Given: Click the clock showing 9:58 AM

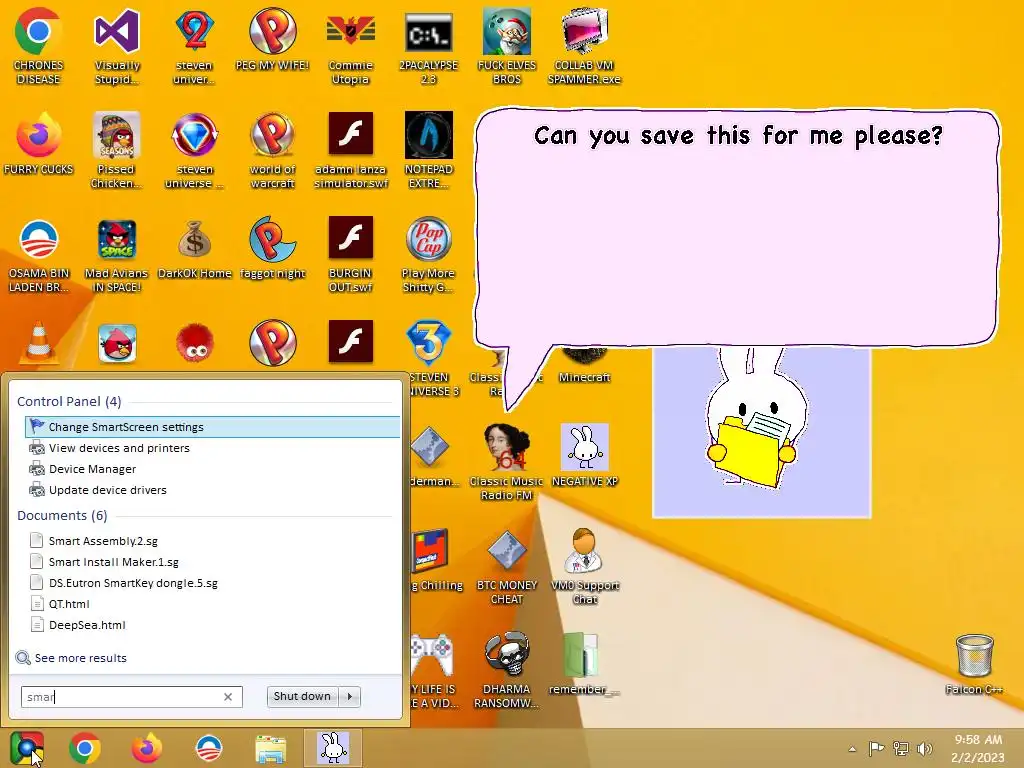Looking at the screenshot, I should click(x=978, y=748).
